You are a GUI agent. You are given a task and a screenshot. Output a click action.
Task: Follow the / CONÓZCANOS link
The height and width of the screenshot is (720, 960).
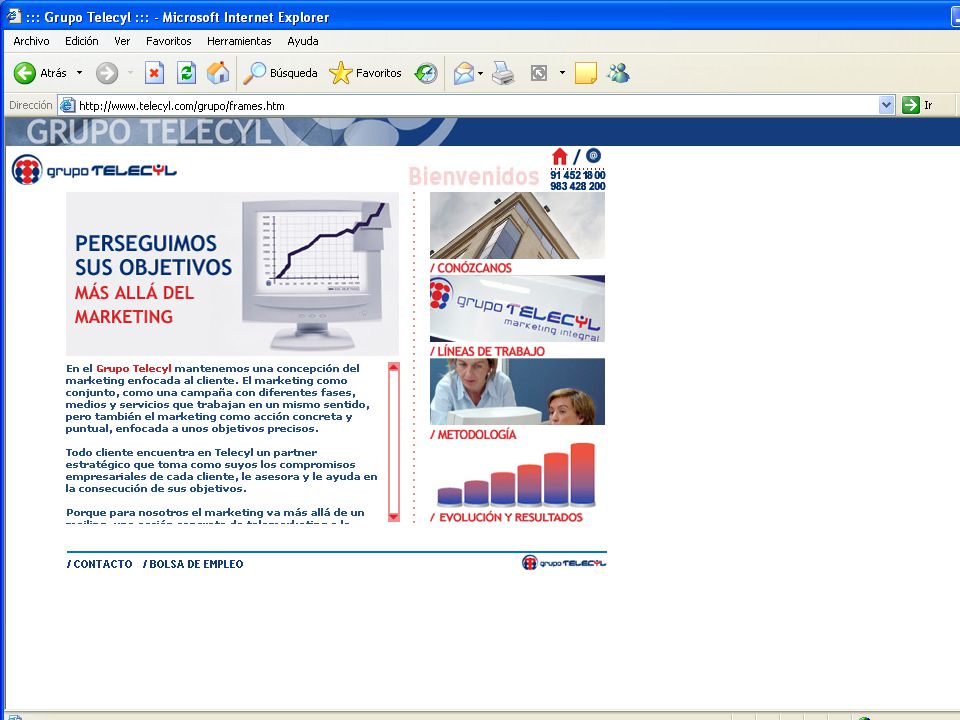[x=471, y=268]
